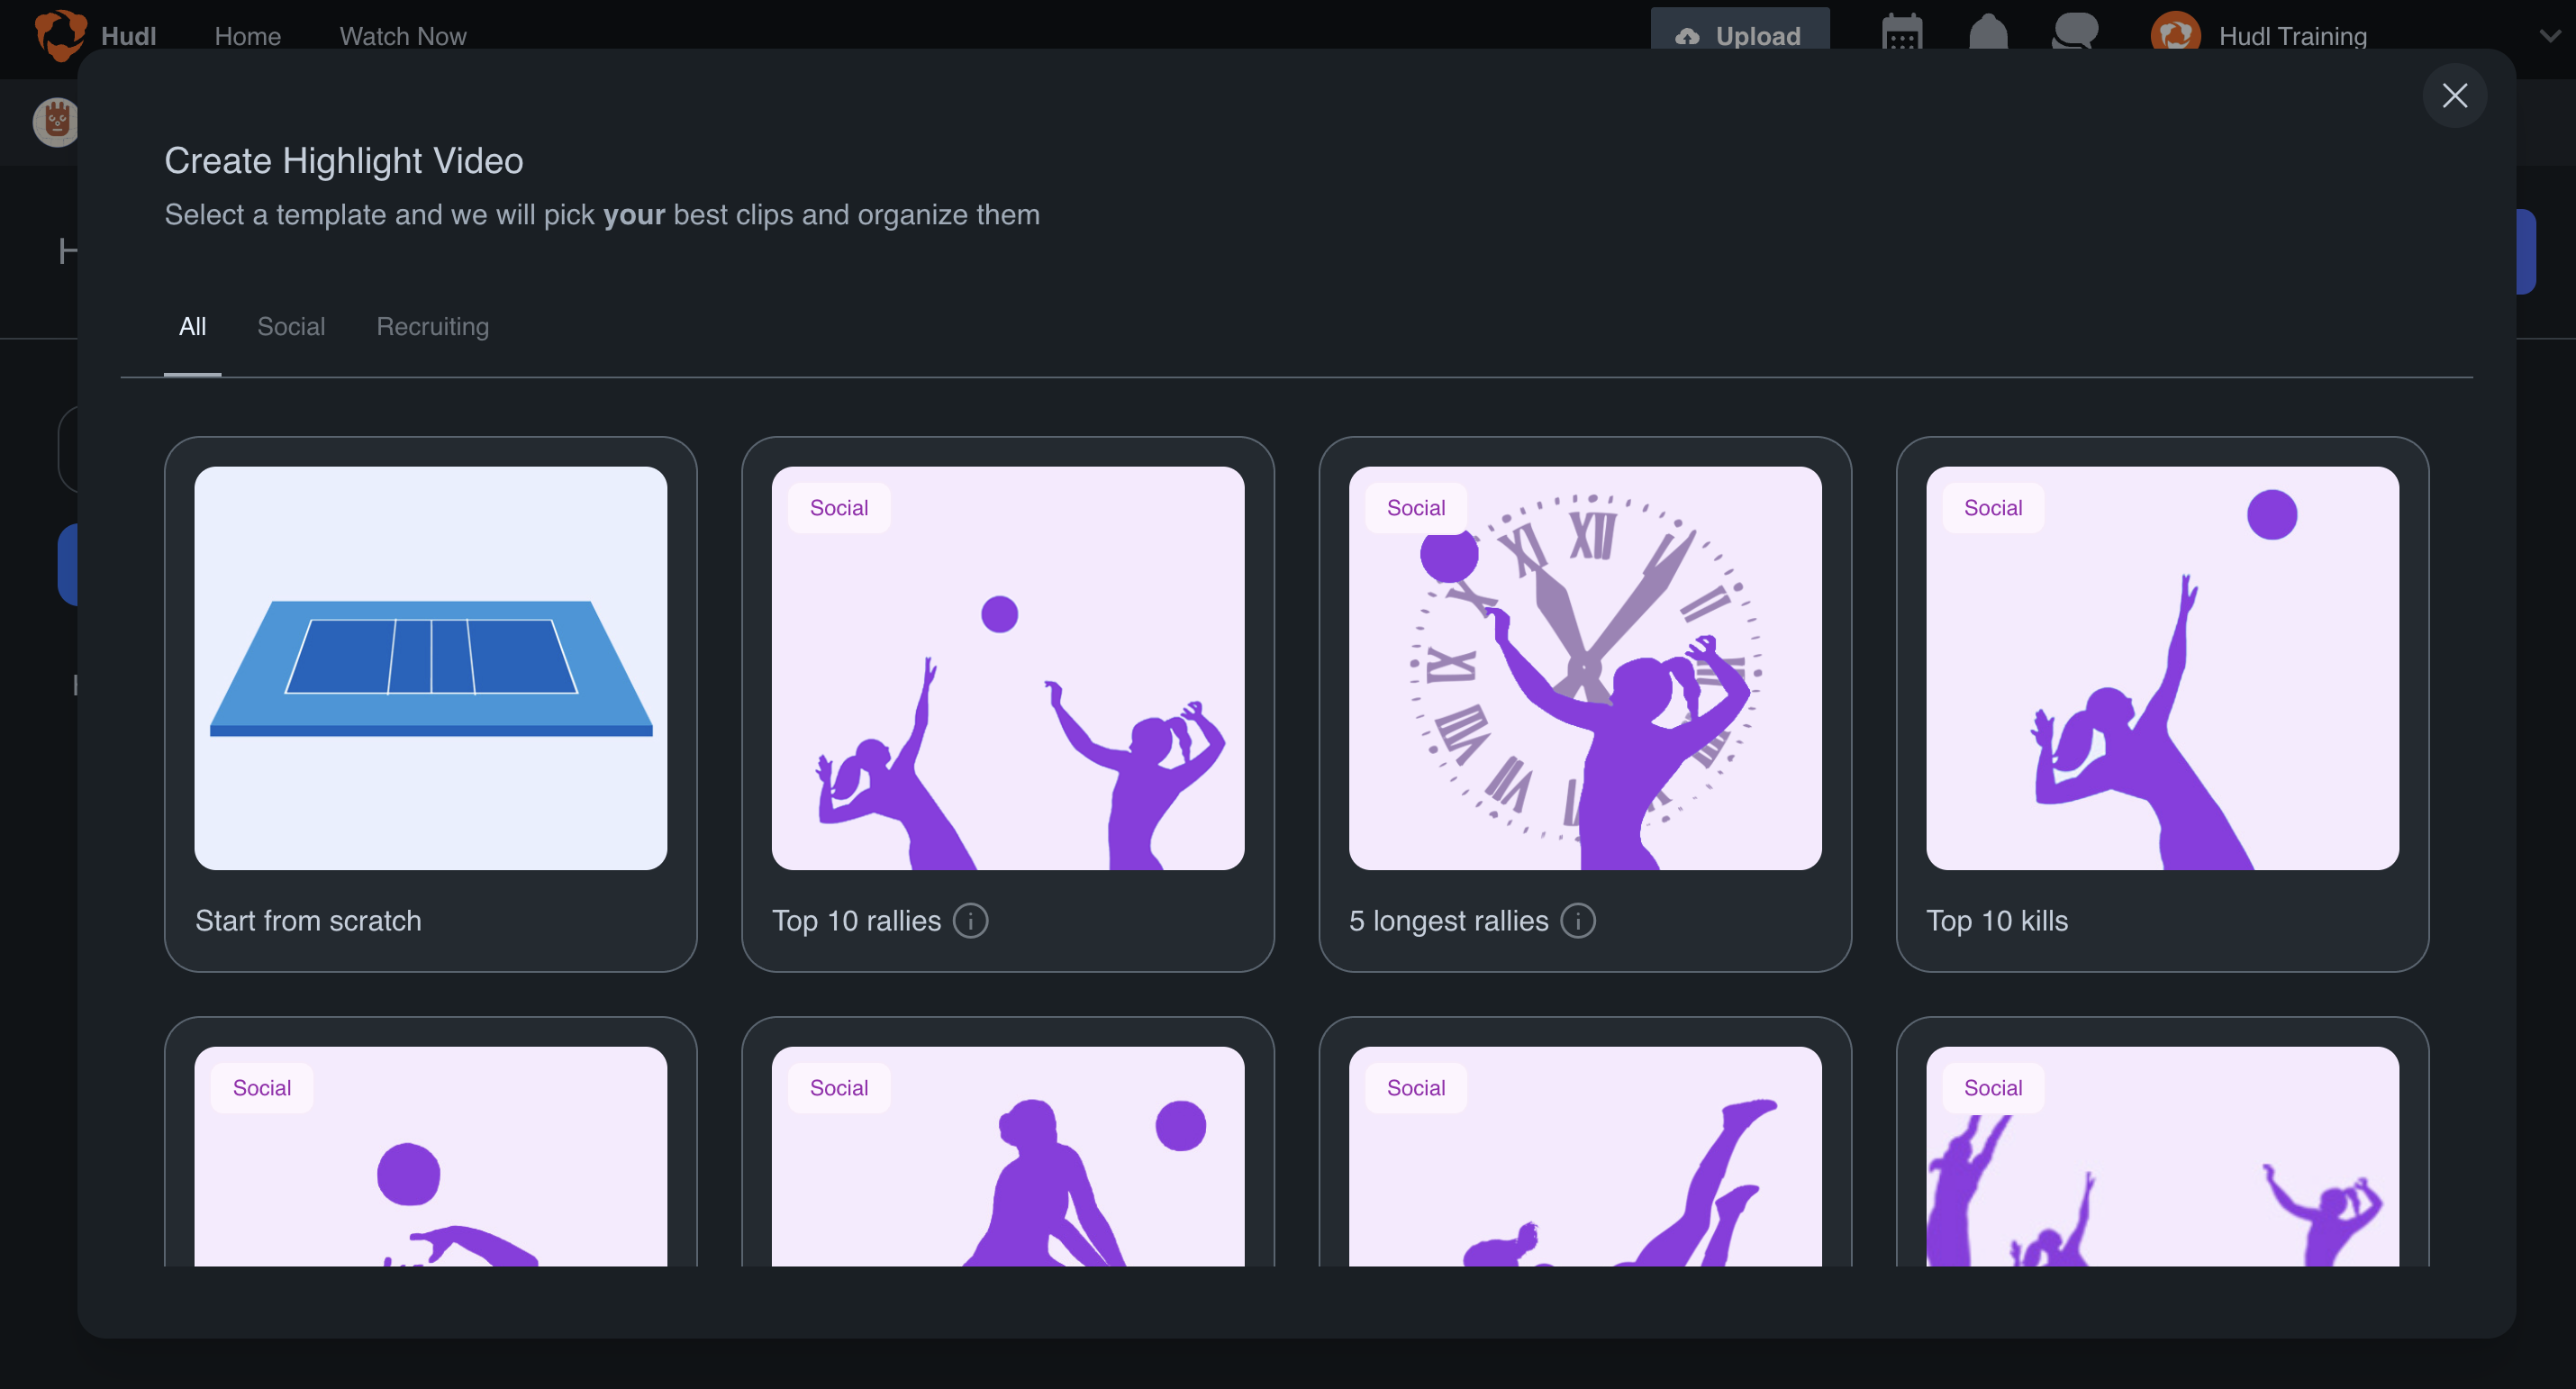Select the 5 longest rallies clock thumbnail

[1584, 668]
